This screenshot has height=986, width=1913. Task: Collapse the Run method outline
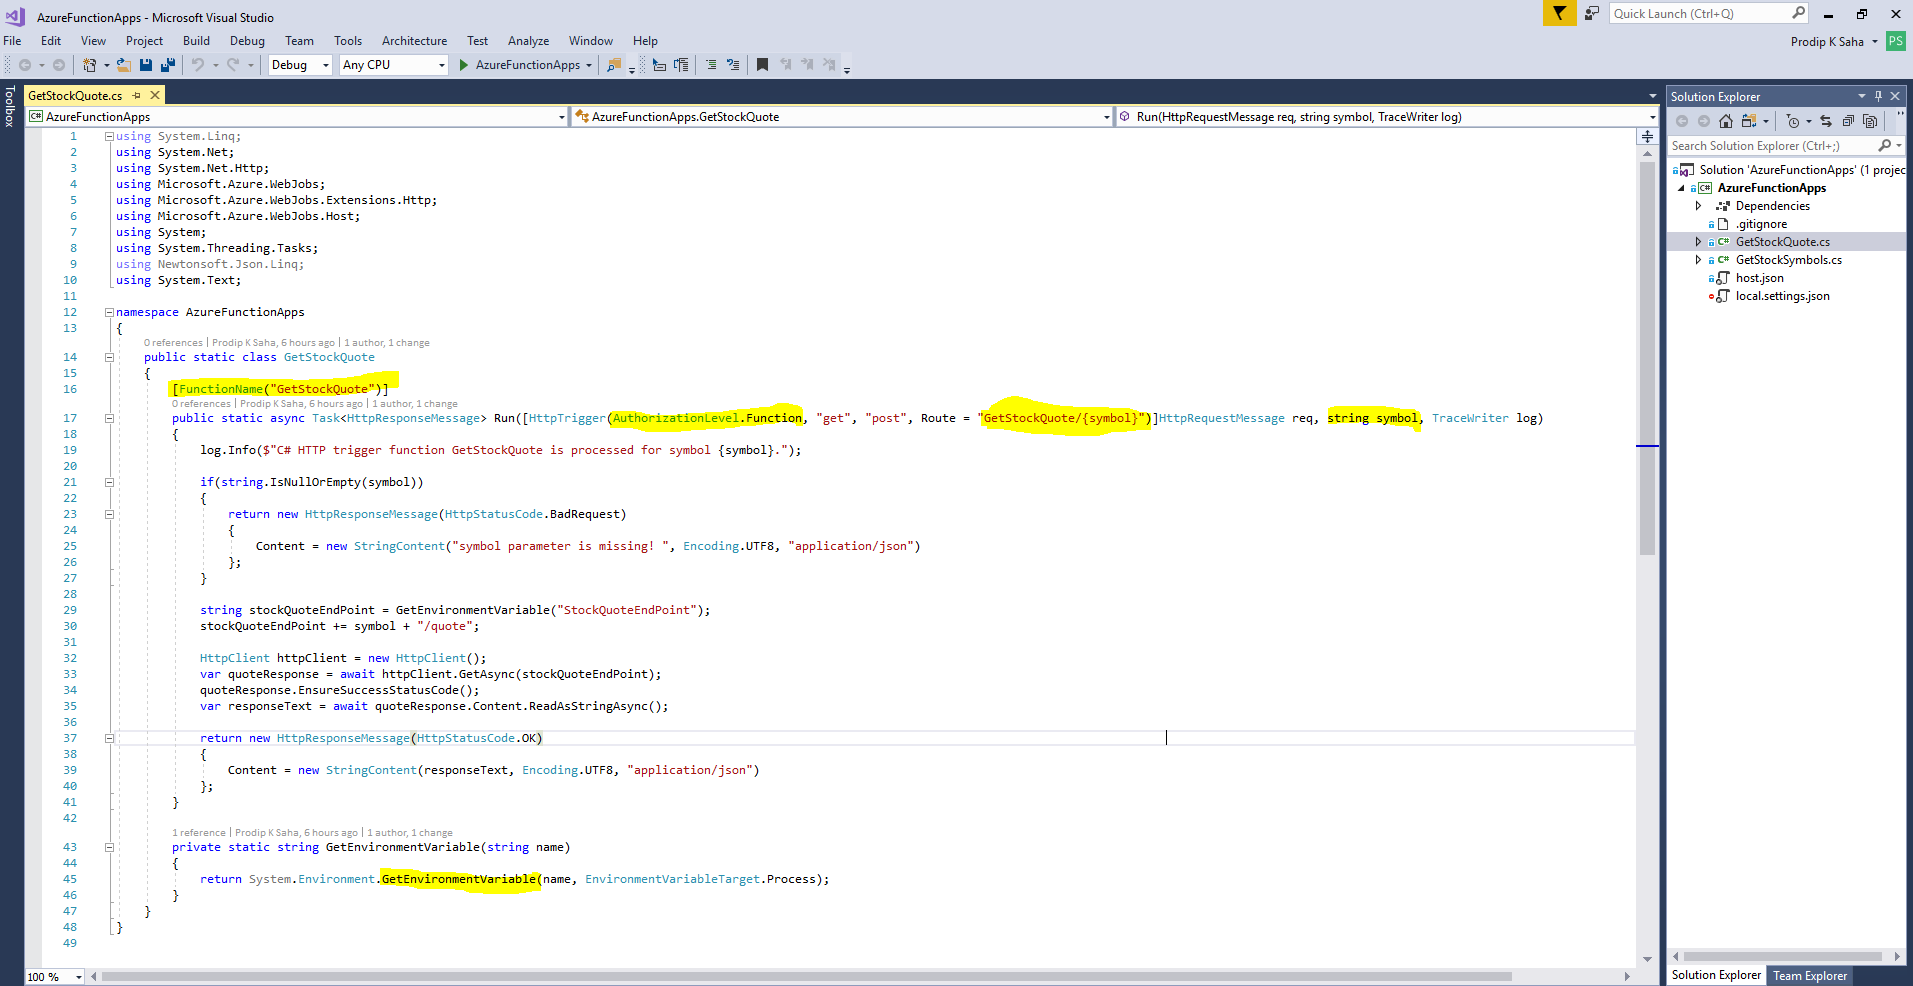coord(109,418)
